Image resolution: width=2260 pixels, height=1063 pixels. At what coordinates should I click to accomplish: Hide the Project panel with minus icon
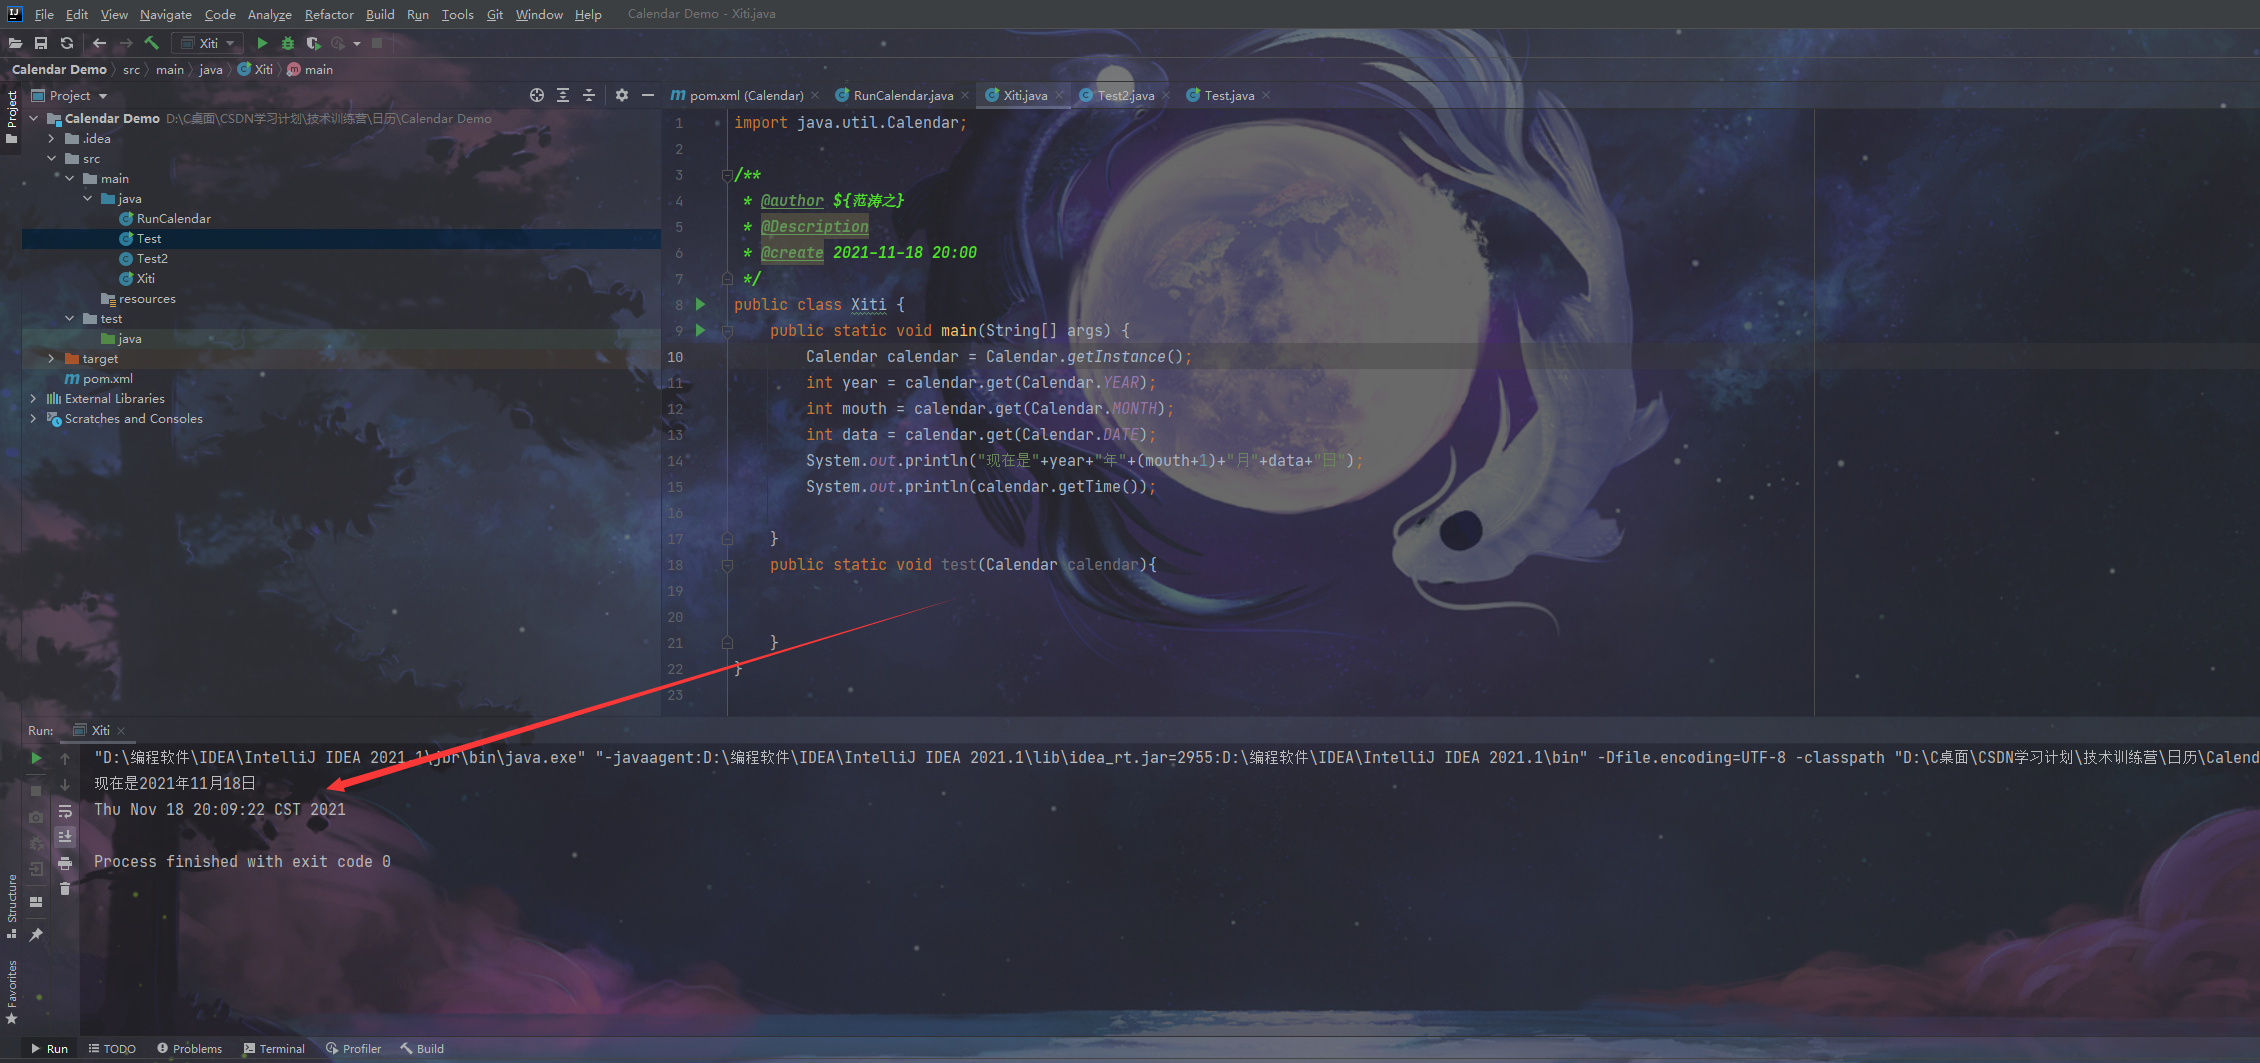tap(648, 95)
